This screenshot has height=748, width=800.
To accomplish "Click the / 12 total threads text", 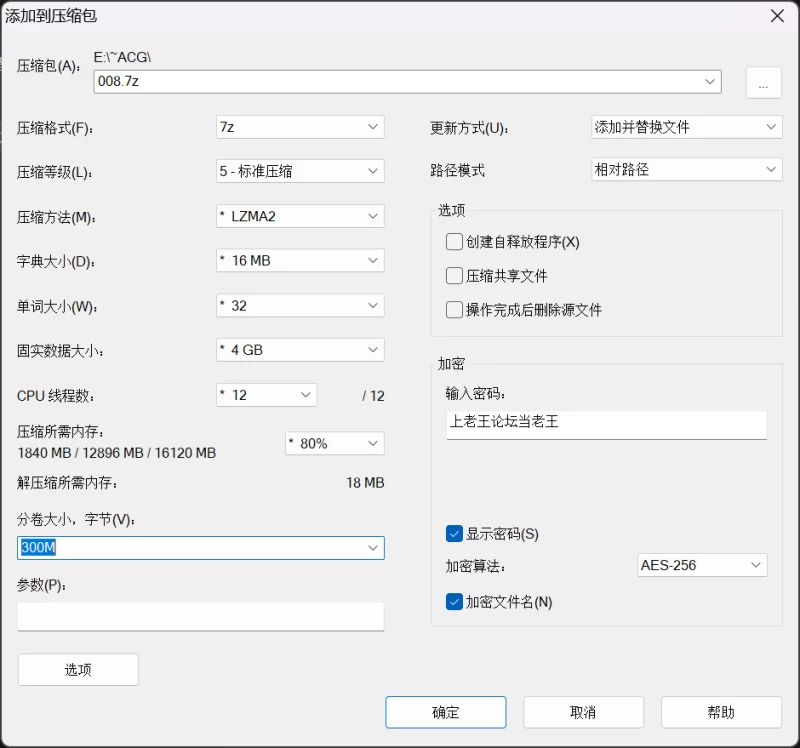I will point(373,396).
